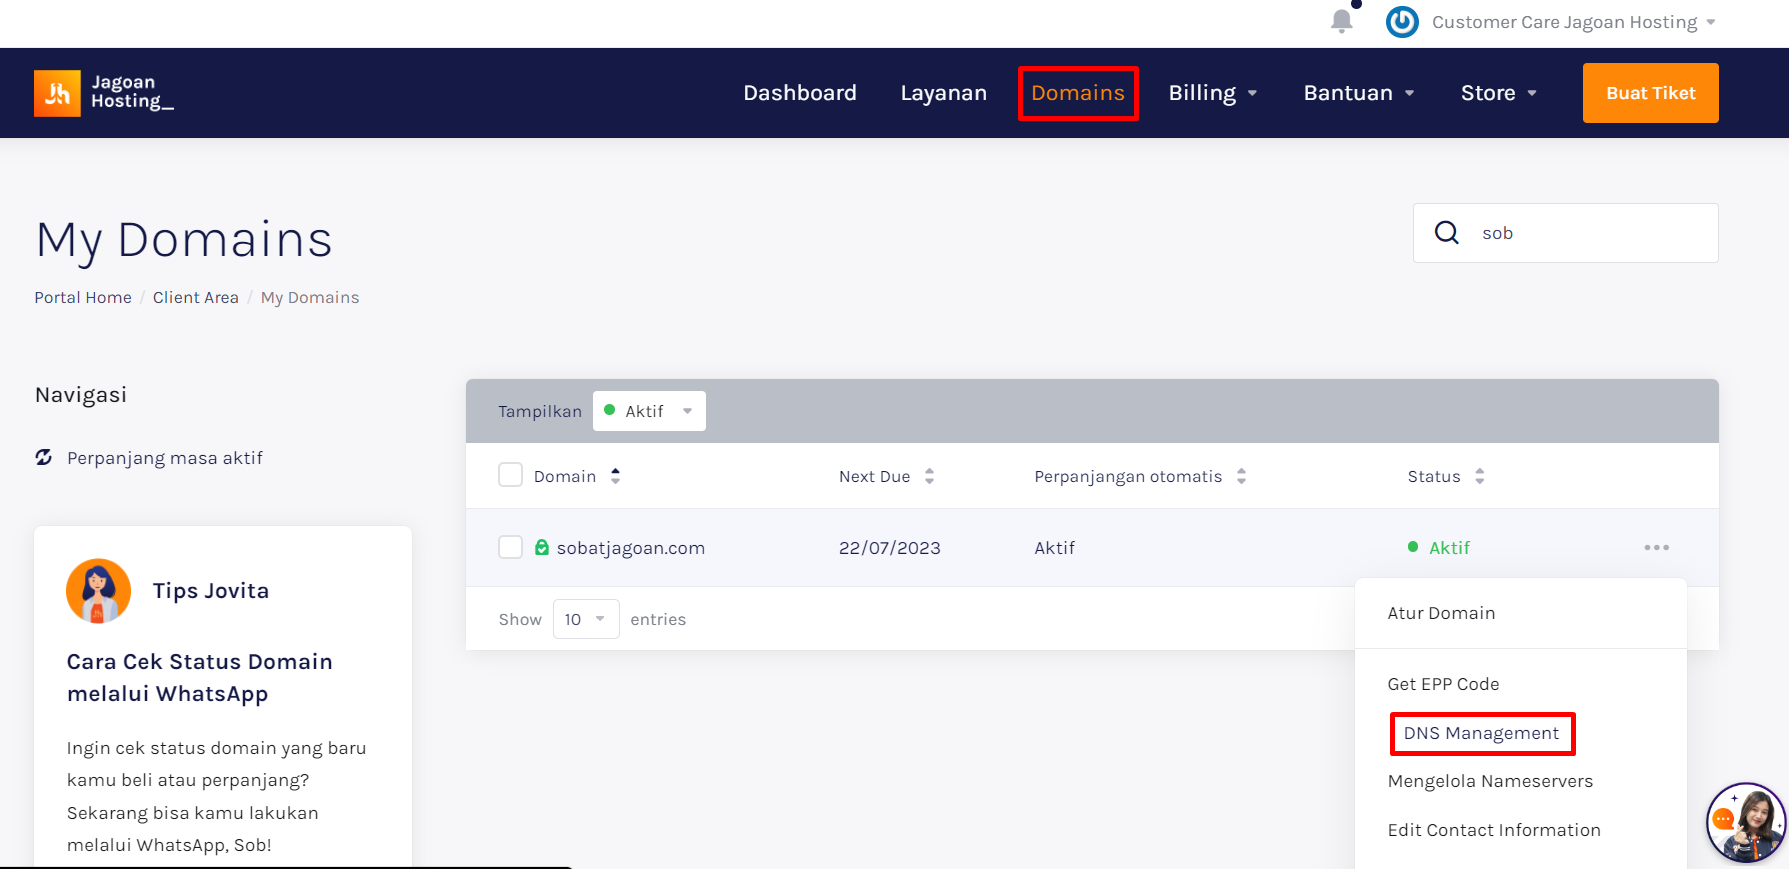Screen dimensions: 1789x869
Task: Open Cara Cek Status Domain melalui WhatsApp article
Action: coord(200,677)
